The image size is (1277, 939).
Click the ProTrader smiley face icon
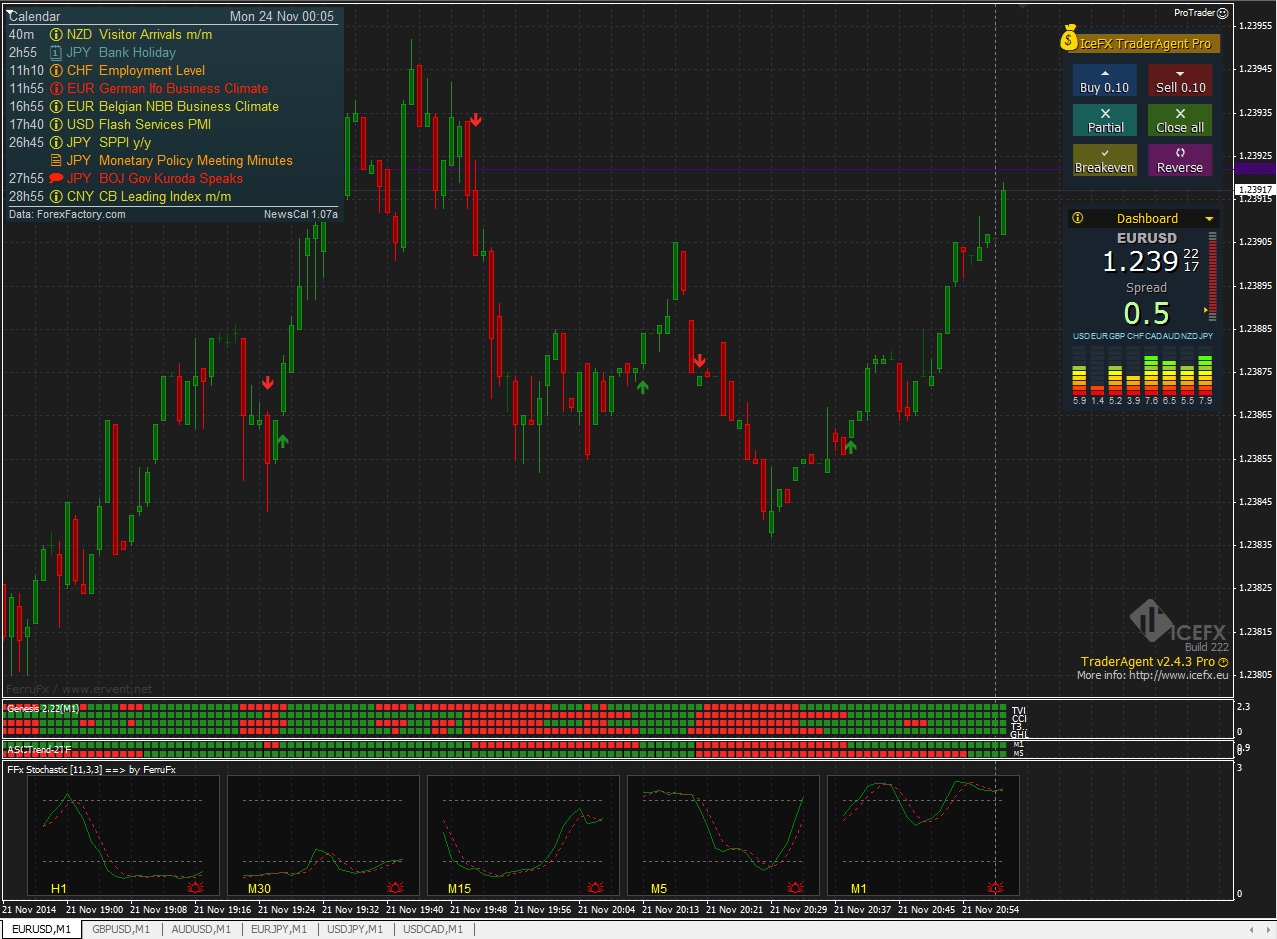pyautogui.click(x=1222, y=13)
